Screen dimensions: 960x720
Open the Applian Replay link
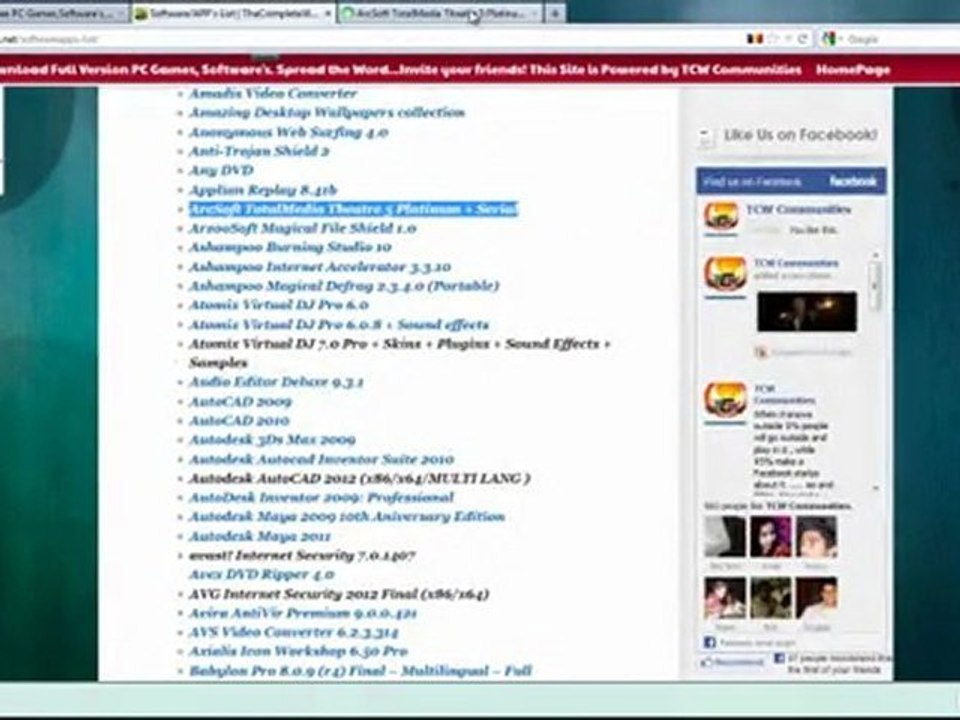click(263, 190)
